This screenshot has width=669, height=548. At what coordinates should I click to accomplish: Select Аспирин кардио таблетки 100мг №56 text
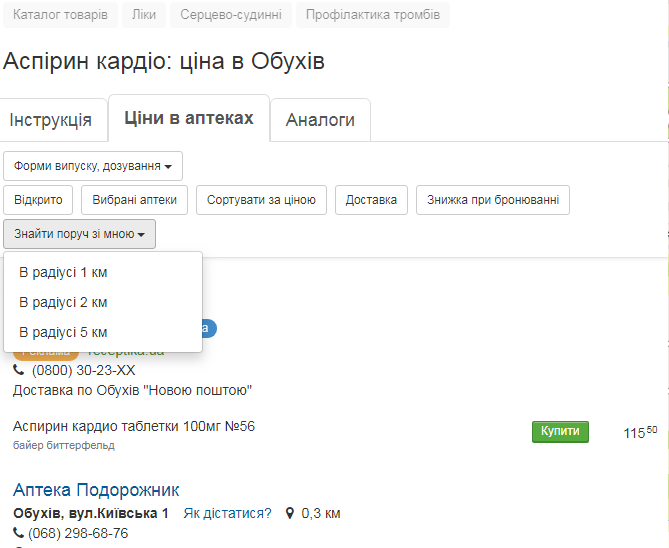pos(134,426)
